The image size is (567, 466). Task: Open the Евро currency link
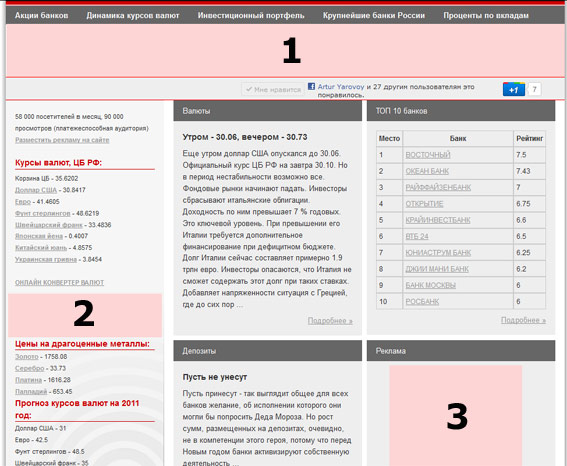23,201
